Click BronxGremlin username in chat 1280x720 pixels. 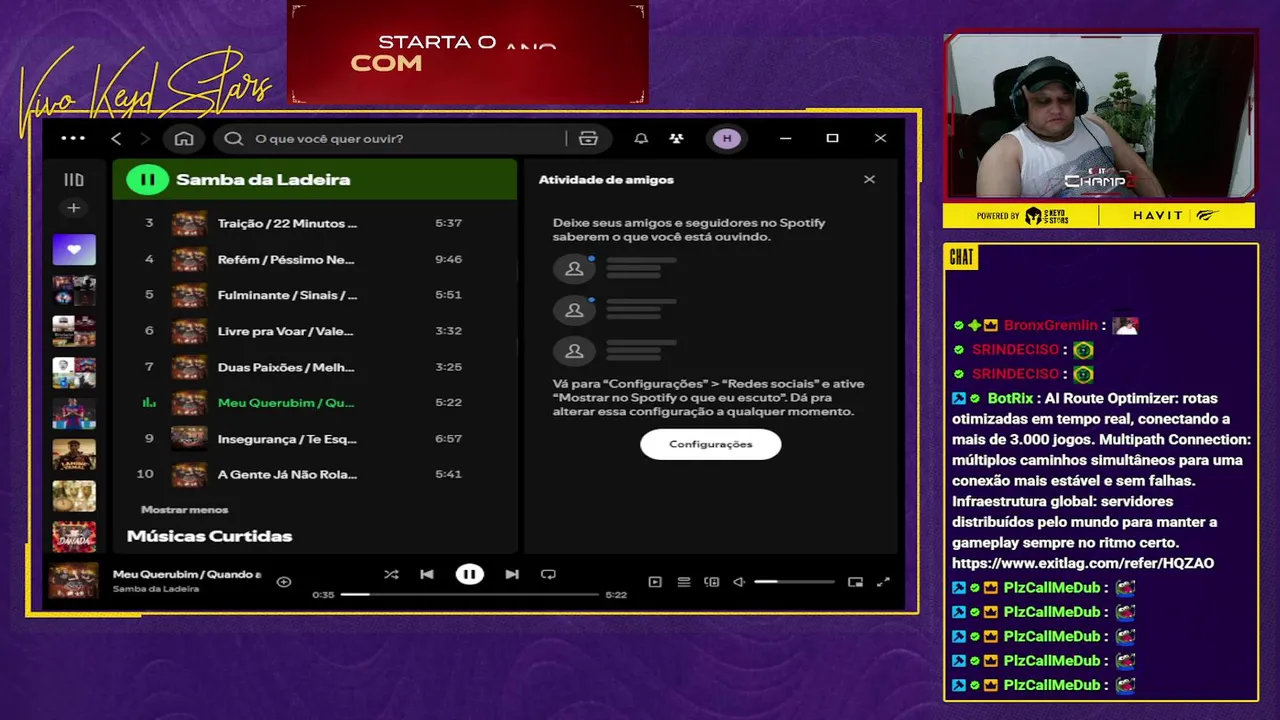pyautogui.click(x=1051, y=325)
